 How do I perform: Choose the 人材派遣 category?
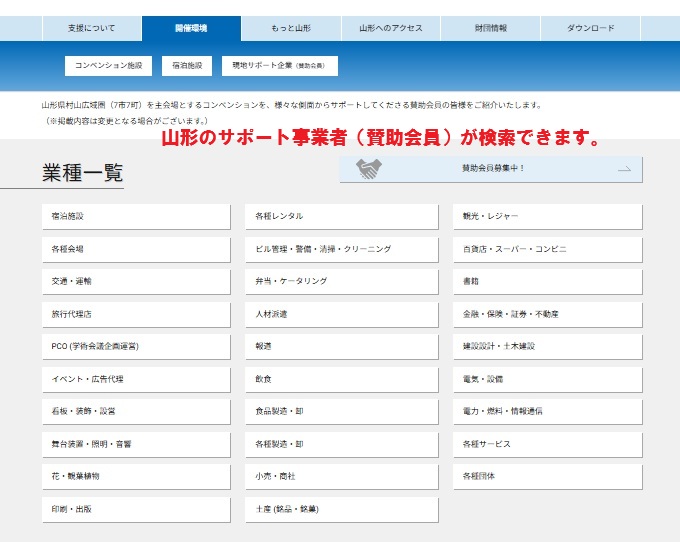tap(341, 314)
